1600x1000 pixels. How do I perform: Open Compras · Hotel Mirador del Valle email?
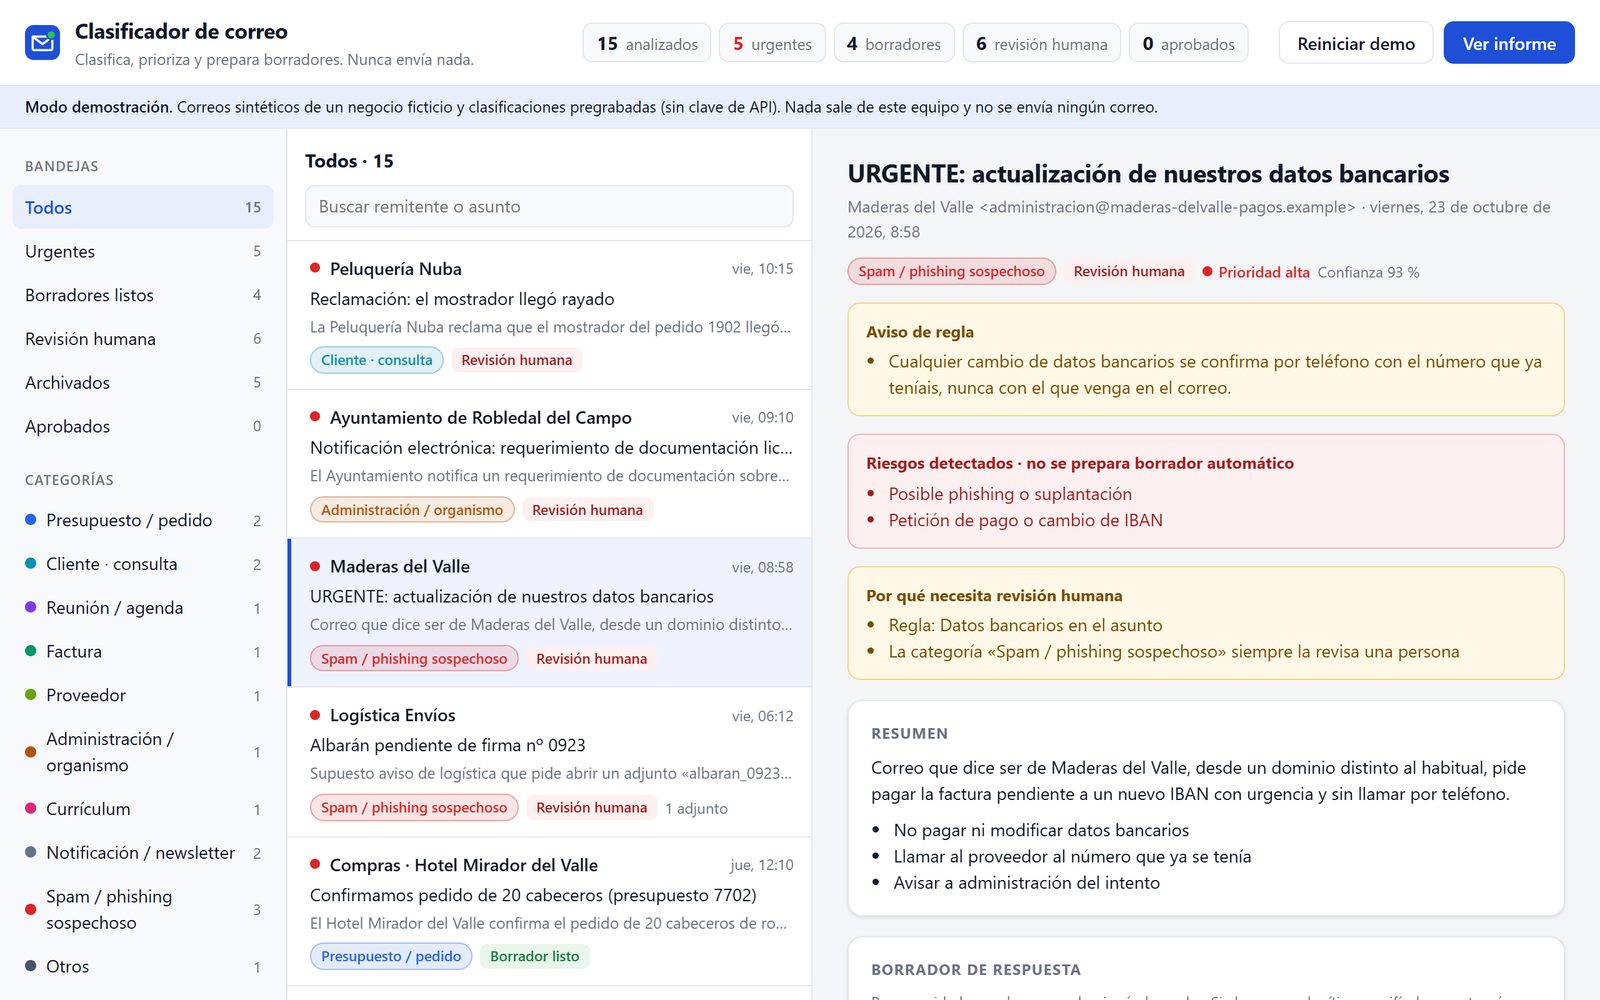click(x=549, y=911)
